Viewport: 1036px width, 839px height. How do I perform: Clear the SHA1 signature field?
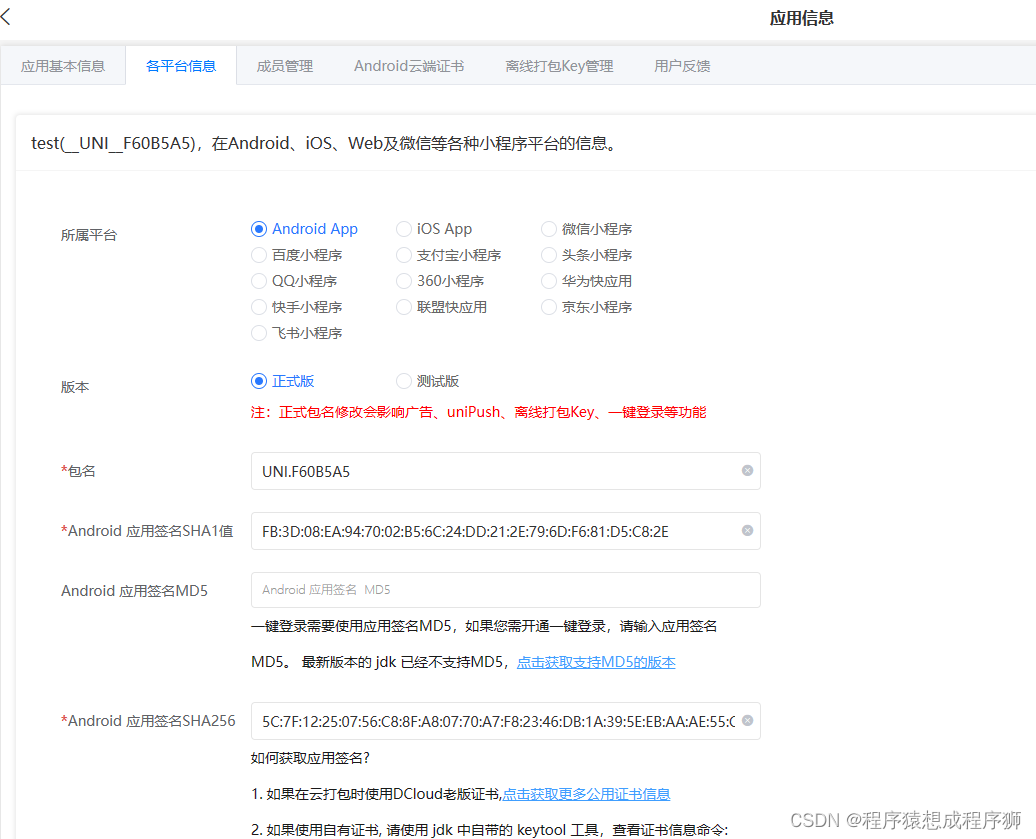(747, 531)
